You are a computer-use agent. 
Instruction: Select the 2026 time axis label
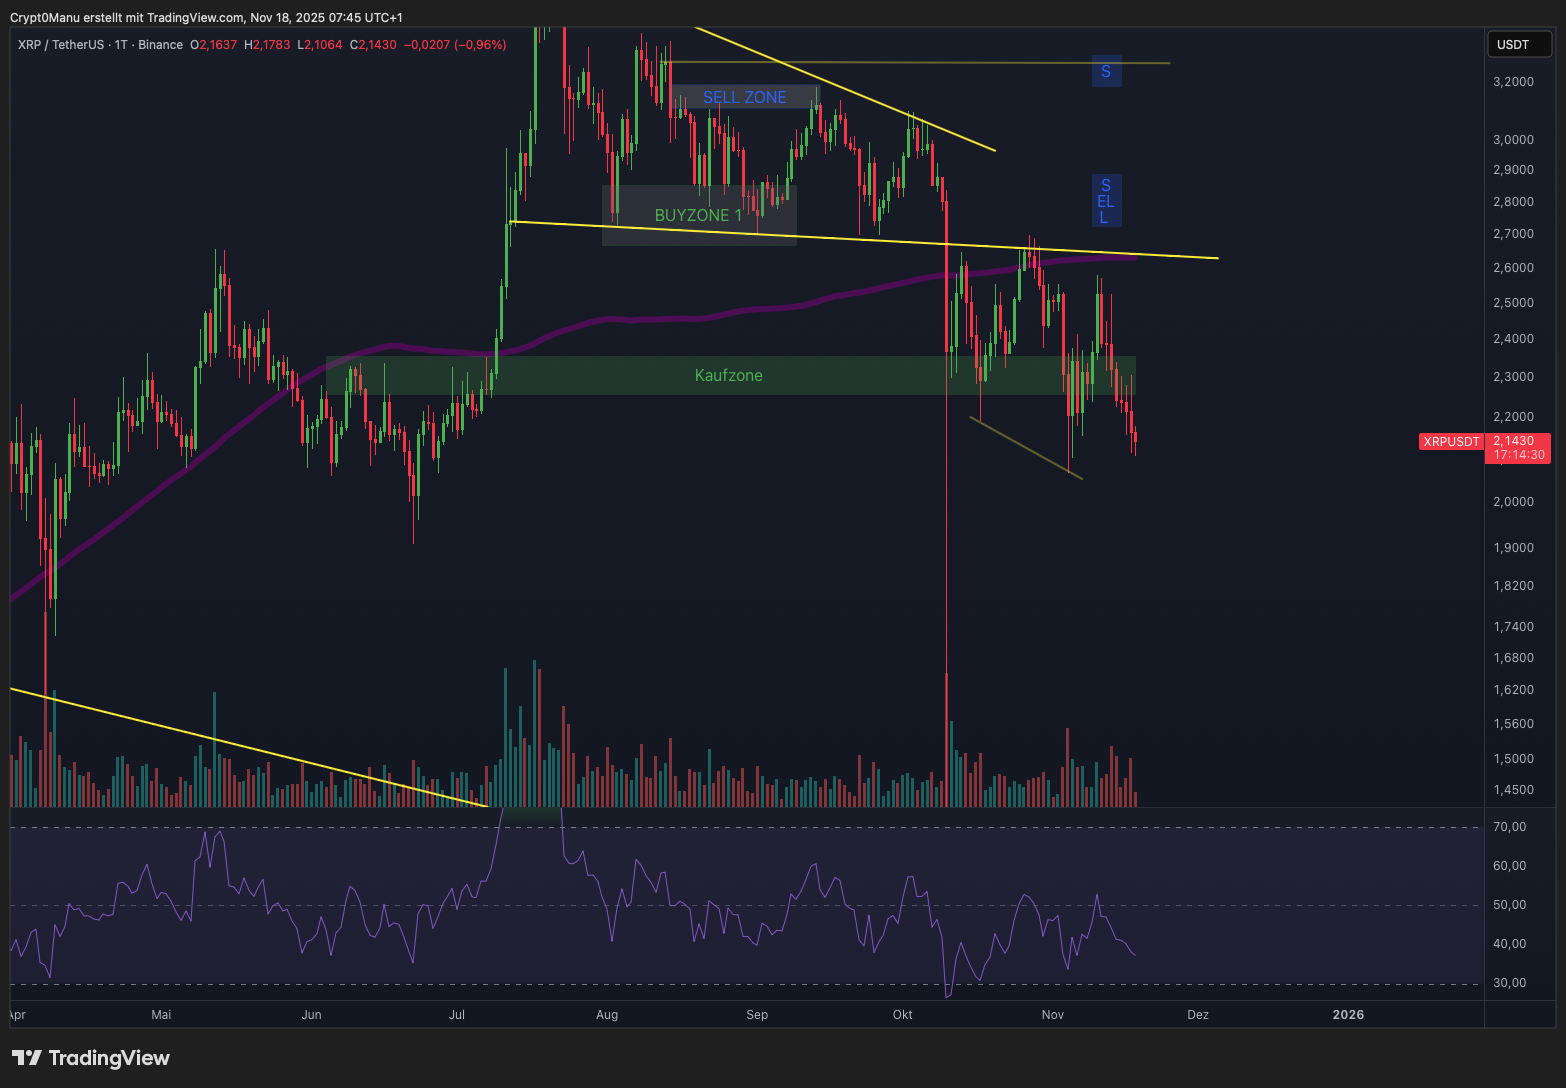[x=1347, y=1014]
